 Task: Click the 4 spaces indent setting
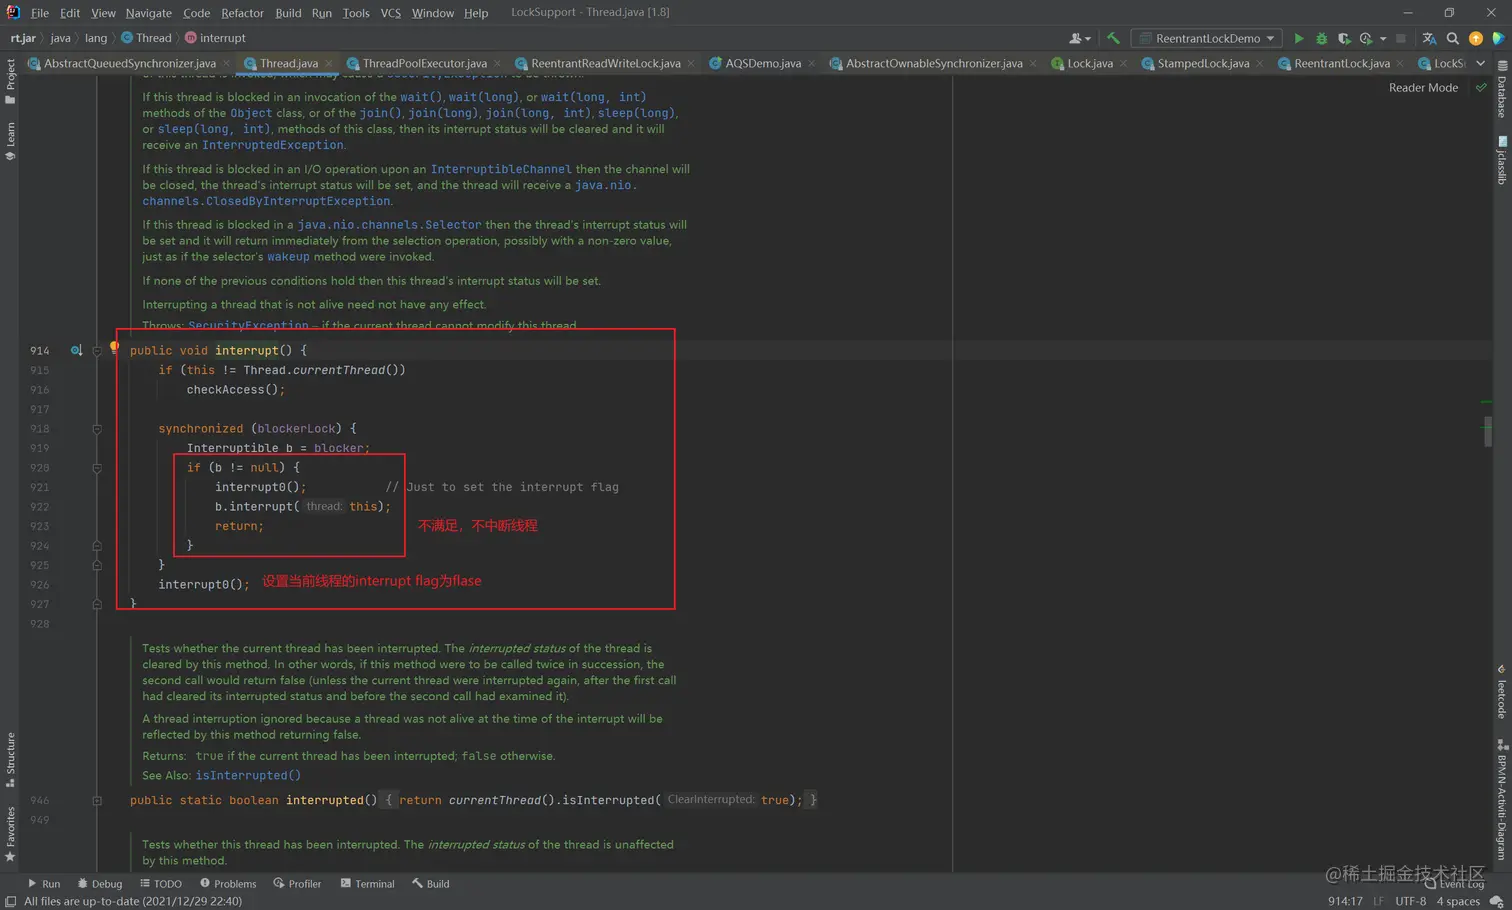tap(1458, 901)
